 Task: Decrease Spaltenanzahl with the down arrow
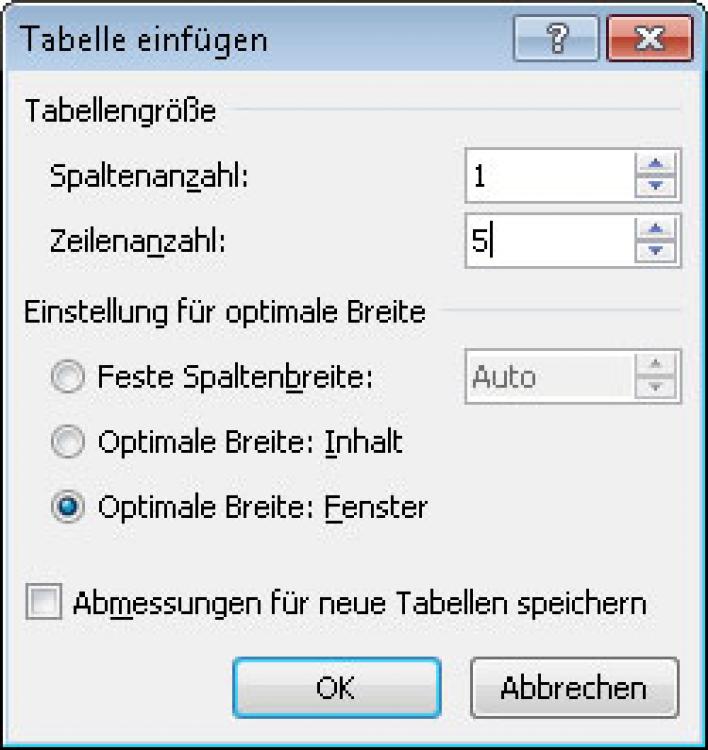(657, 187)
